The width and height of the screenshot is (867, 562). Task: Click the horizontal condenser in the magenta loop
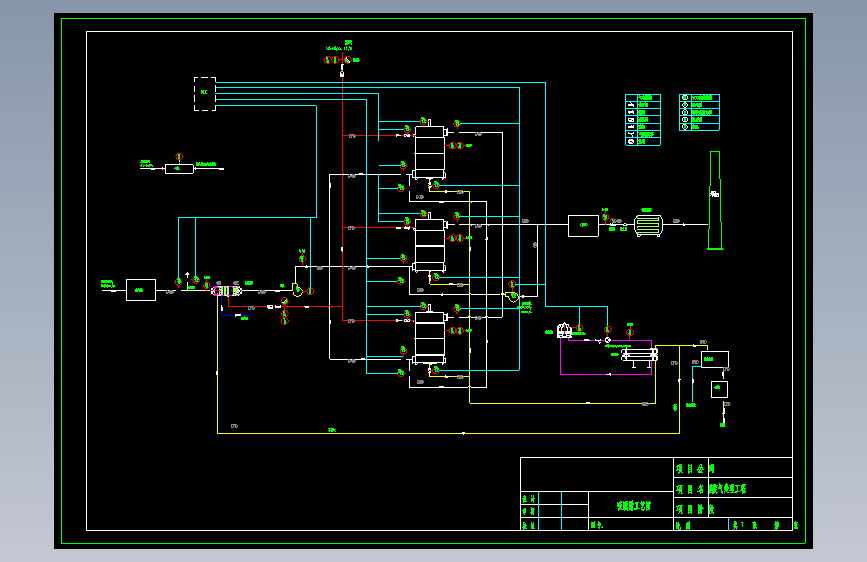tap(640, 356)
